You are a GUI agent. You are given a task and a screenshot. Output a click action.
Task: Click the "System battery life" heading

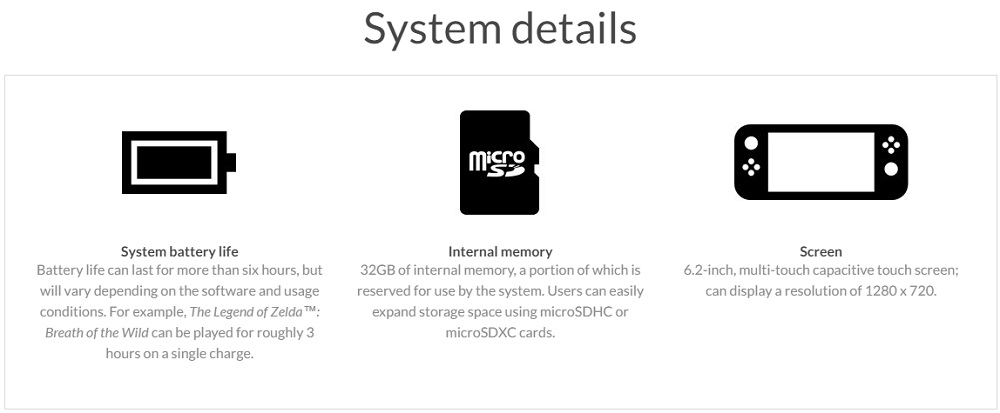pyautogui.click(x=179, y=251)
